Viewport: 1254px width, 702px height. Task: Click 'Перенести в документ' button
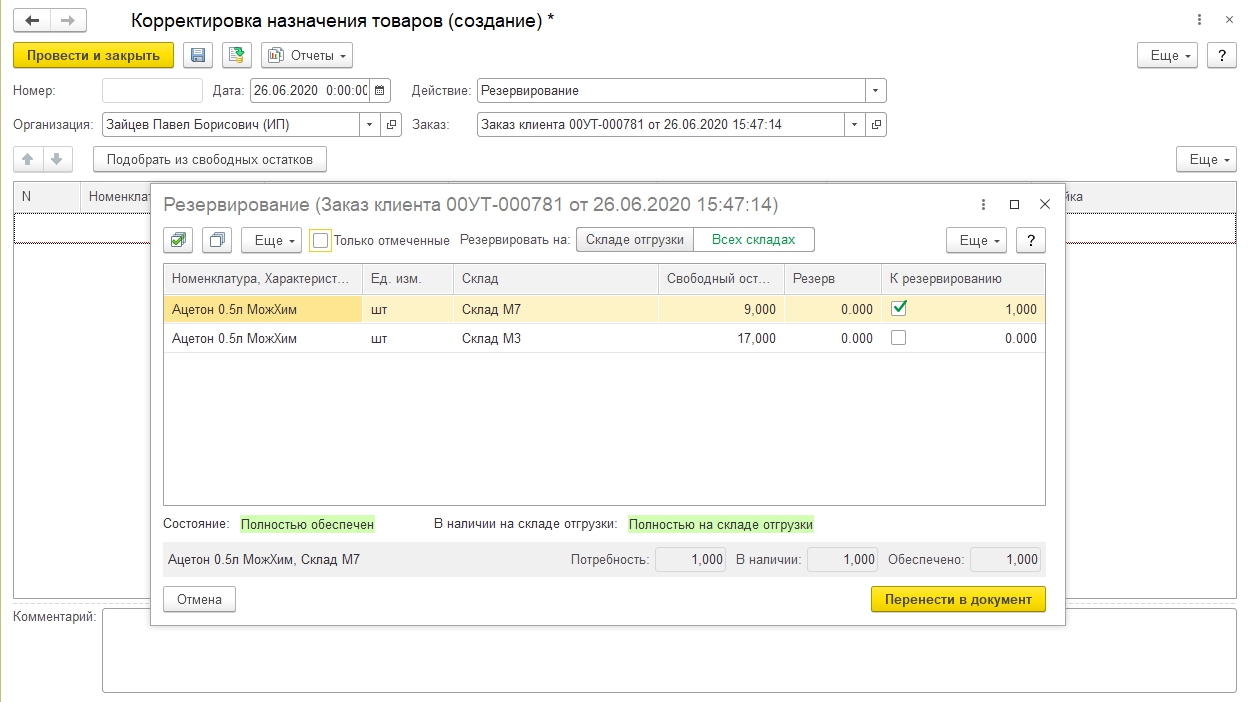pos(957,599)
